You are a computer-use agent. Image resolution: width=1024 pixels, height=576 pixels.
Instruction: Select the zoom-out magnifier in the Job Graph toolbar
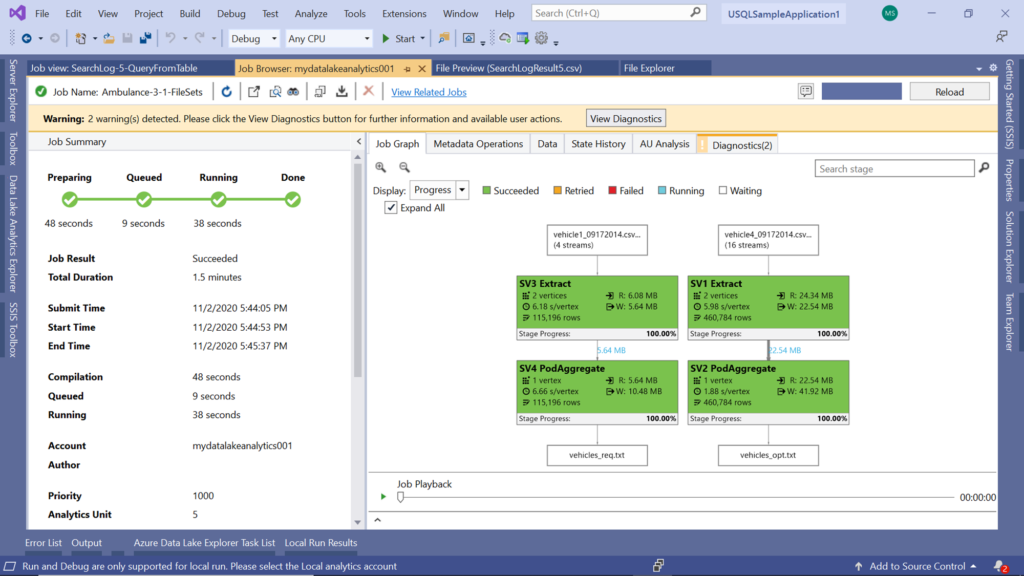click(404, 167)
